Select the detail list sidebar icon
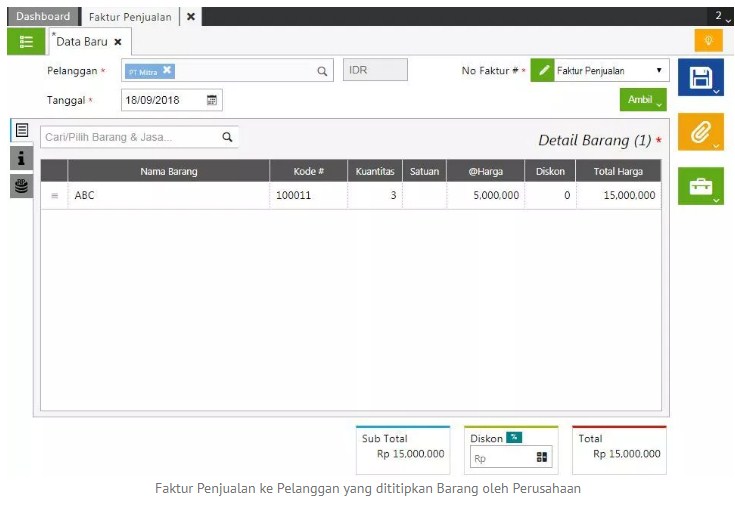 (x=21, y=130)
